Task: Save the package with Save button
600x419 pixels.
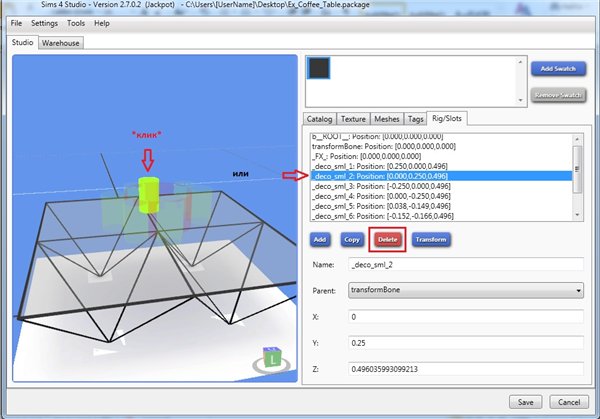Action: pyautogui.click(x=524, y=401)
